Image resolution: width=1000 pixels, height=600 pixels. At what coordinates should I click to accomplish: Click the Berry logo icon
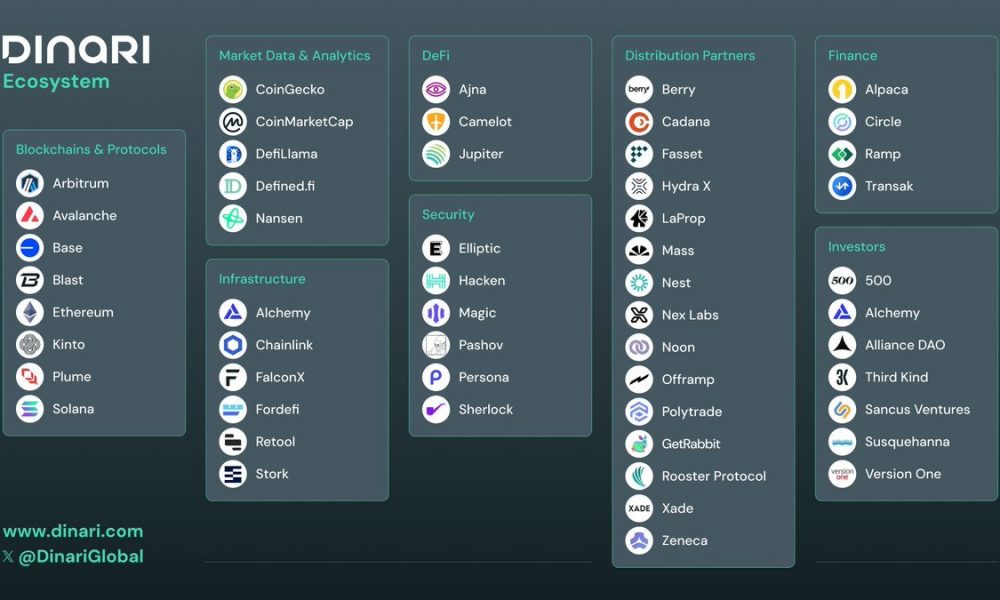[639, 89]
